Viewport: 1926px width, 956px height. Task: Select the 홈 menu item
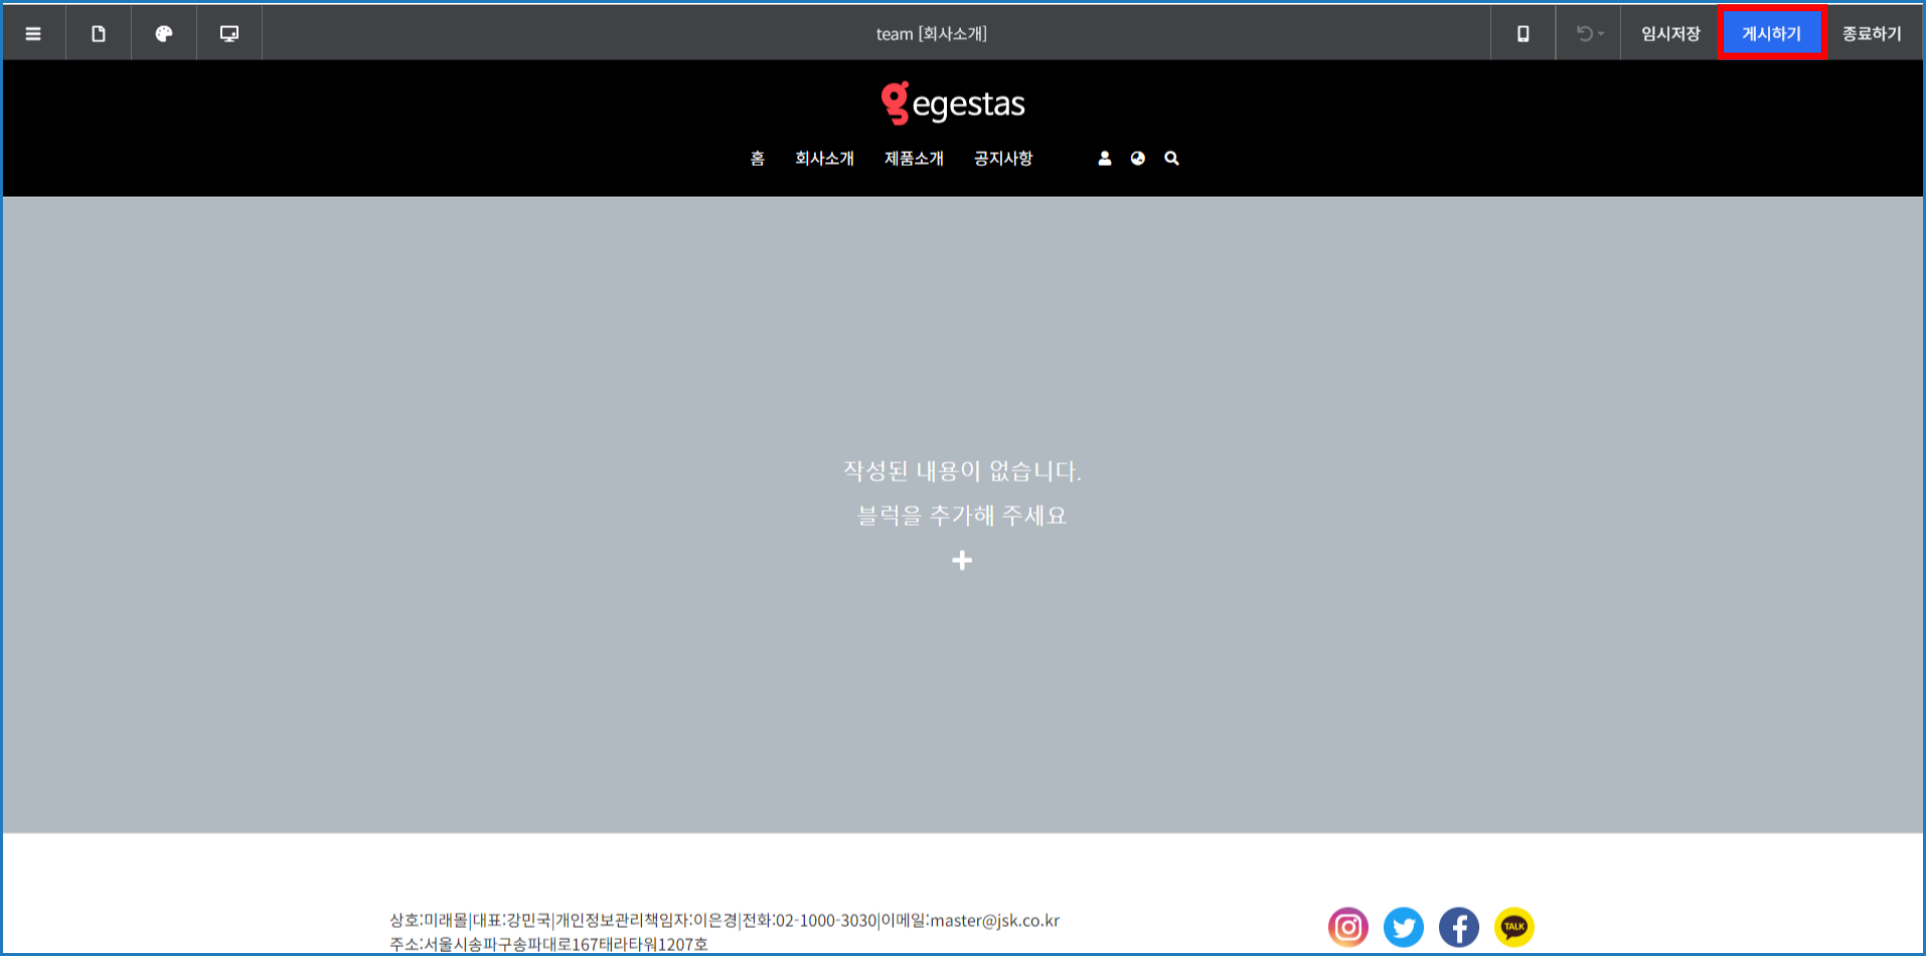pyautogui.click(x=757, y=159)
